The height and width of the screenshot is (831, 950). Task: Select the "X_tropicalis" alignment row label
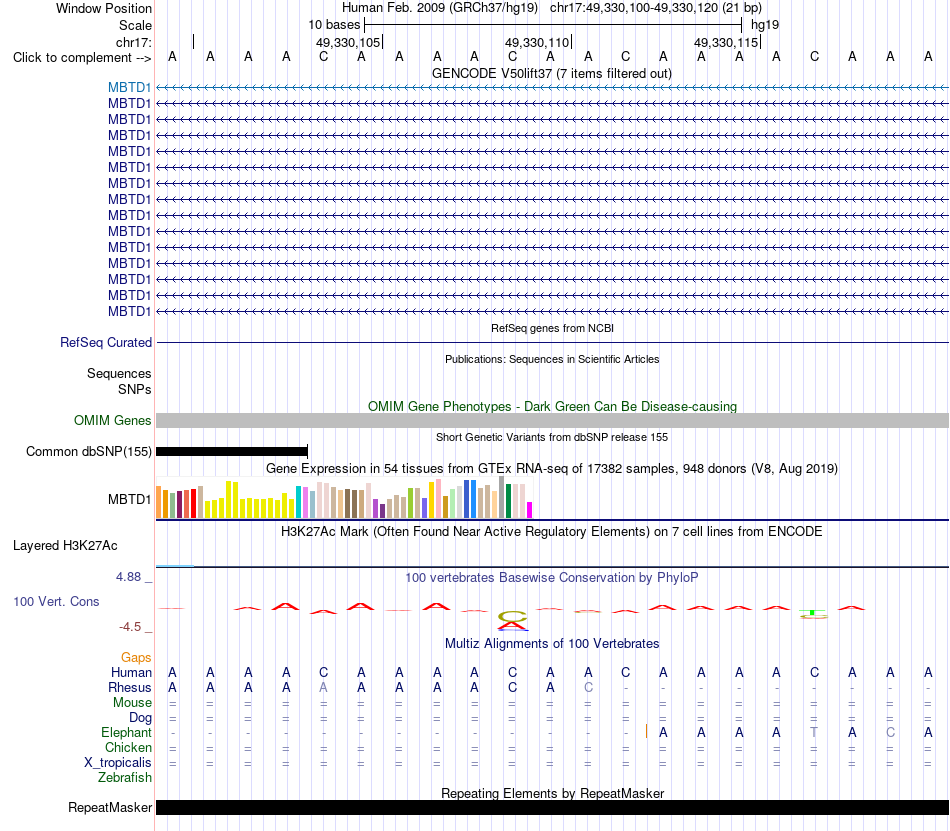118,763
